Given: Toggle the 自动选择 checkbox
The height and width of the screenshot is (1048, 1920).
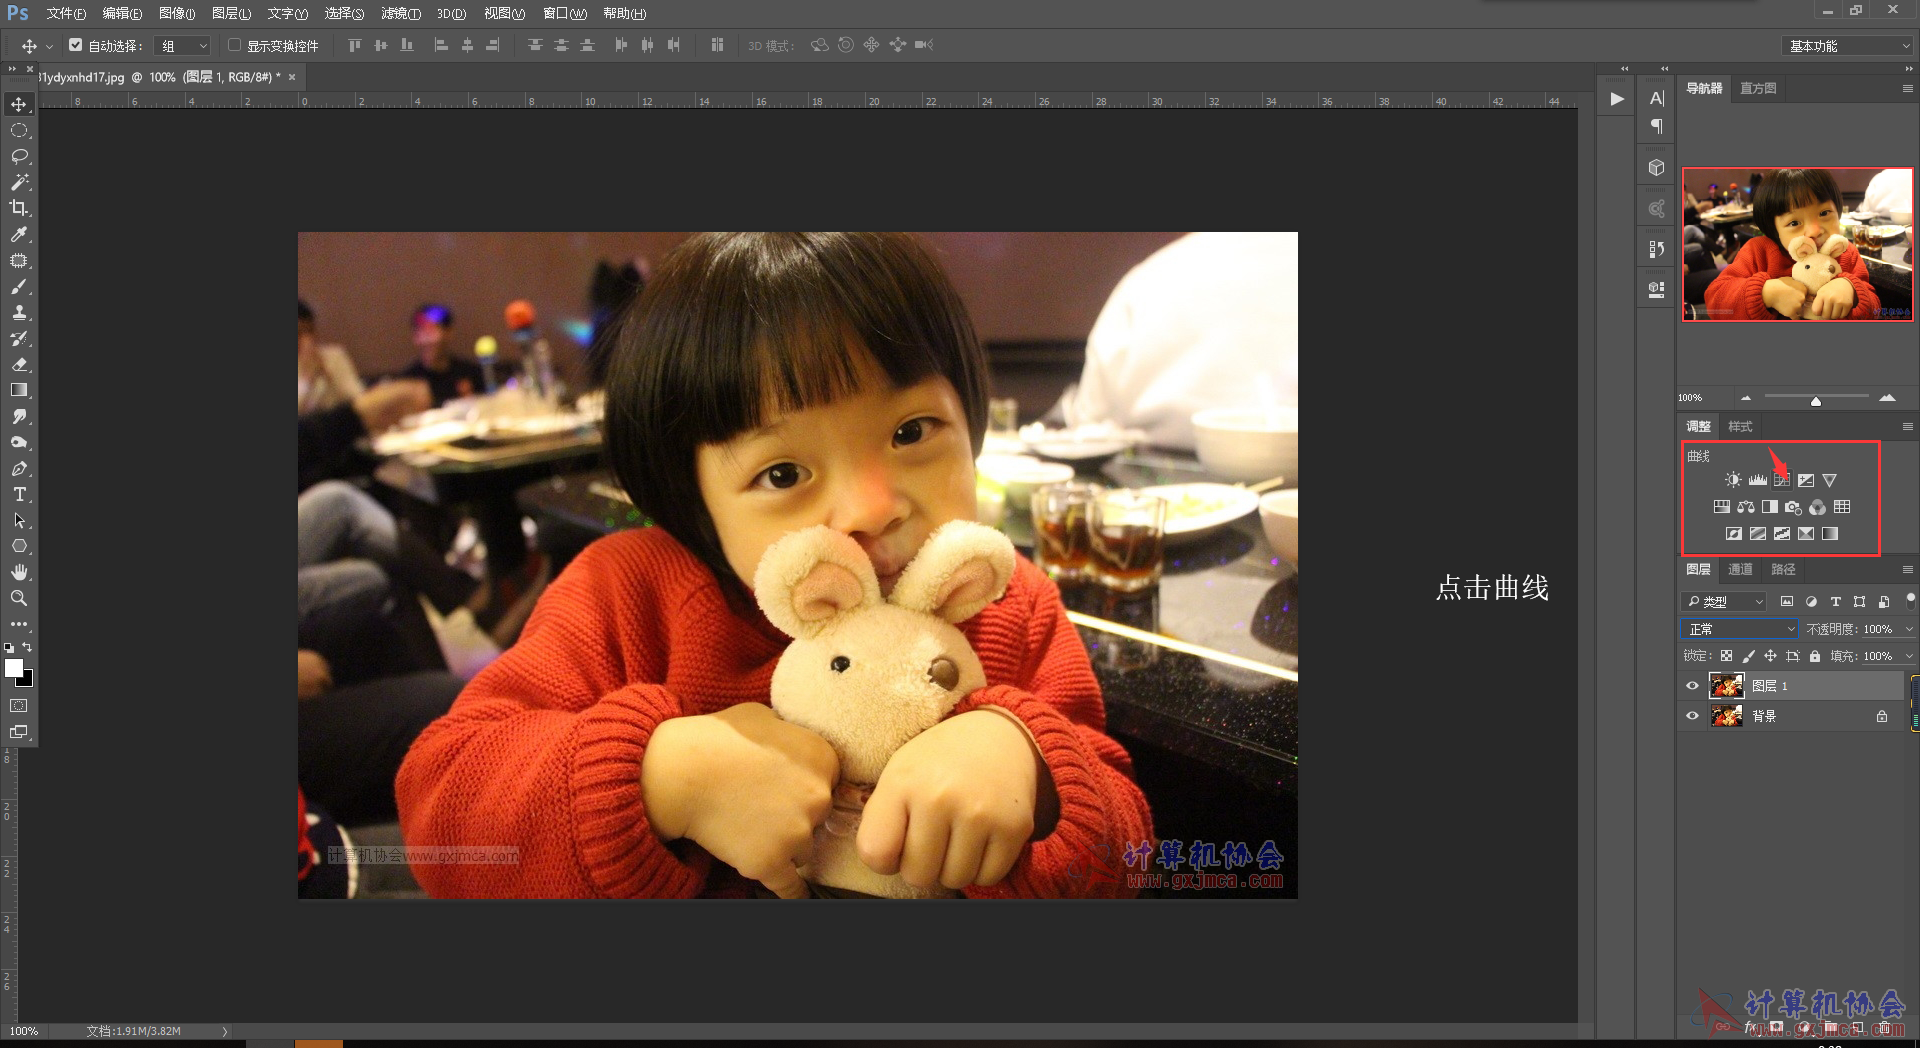Looking at the screenshot, I should [x=75, y=45].
